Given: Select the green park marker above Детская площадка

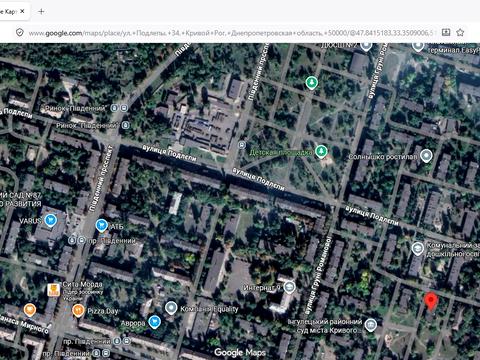Looking at the screenshot, I should point(312,83).
